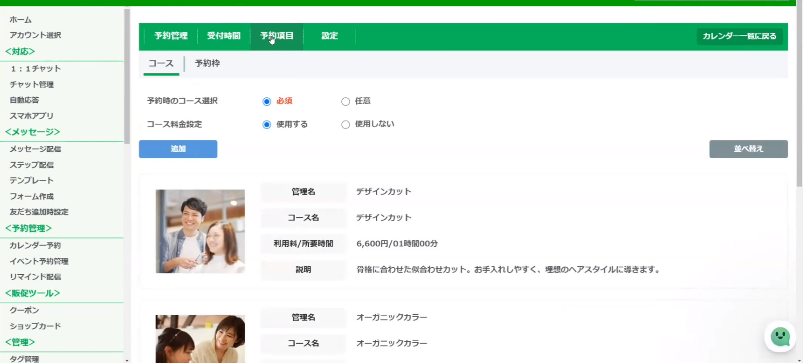Open クーポン in sidebar
This screenshot has width=803, height=363.
point(24,310)
